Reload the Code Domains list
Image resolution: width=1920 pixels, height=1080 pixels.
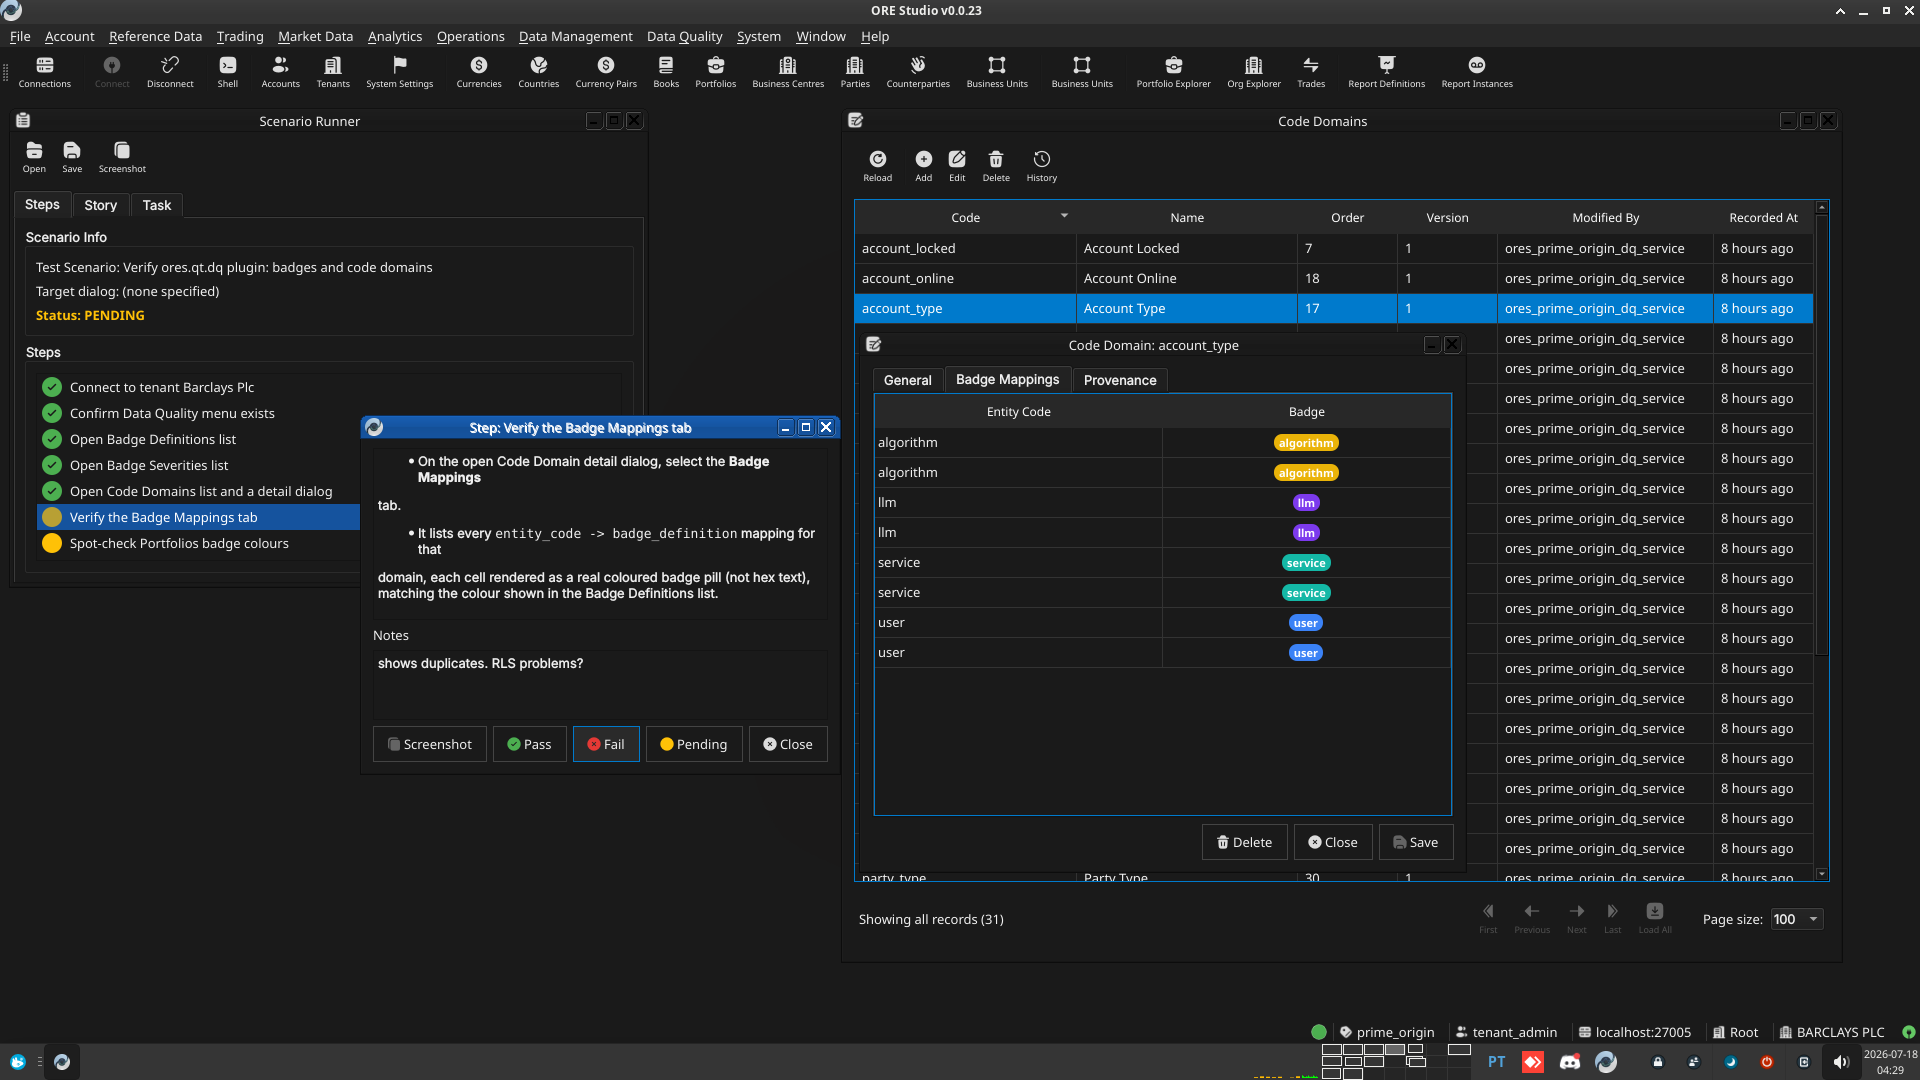(877, 166)
